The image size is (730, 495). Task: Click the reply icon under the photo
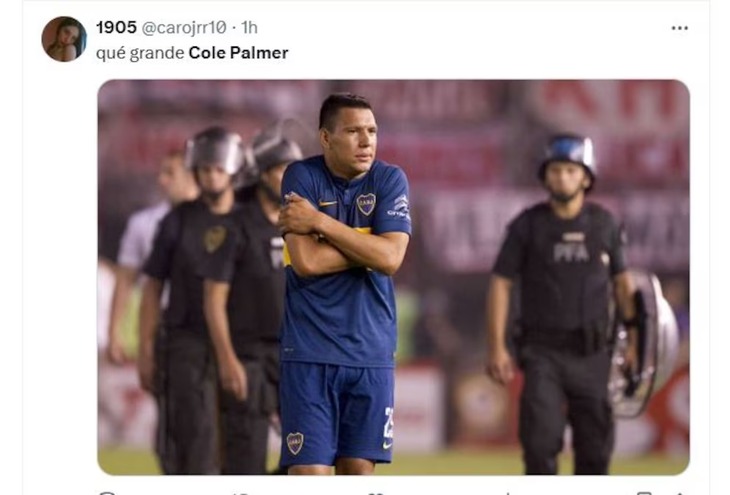pos(107,492)
